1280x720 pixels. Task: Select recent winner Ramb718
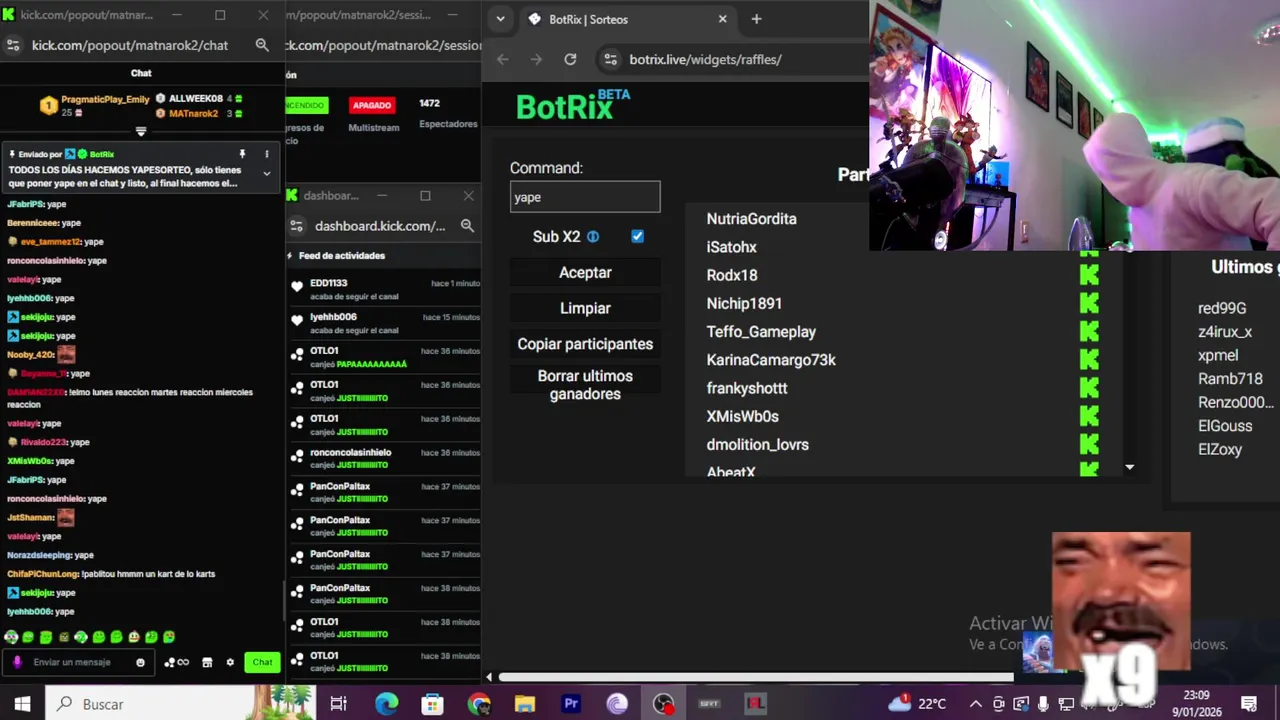[1230, 379]
